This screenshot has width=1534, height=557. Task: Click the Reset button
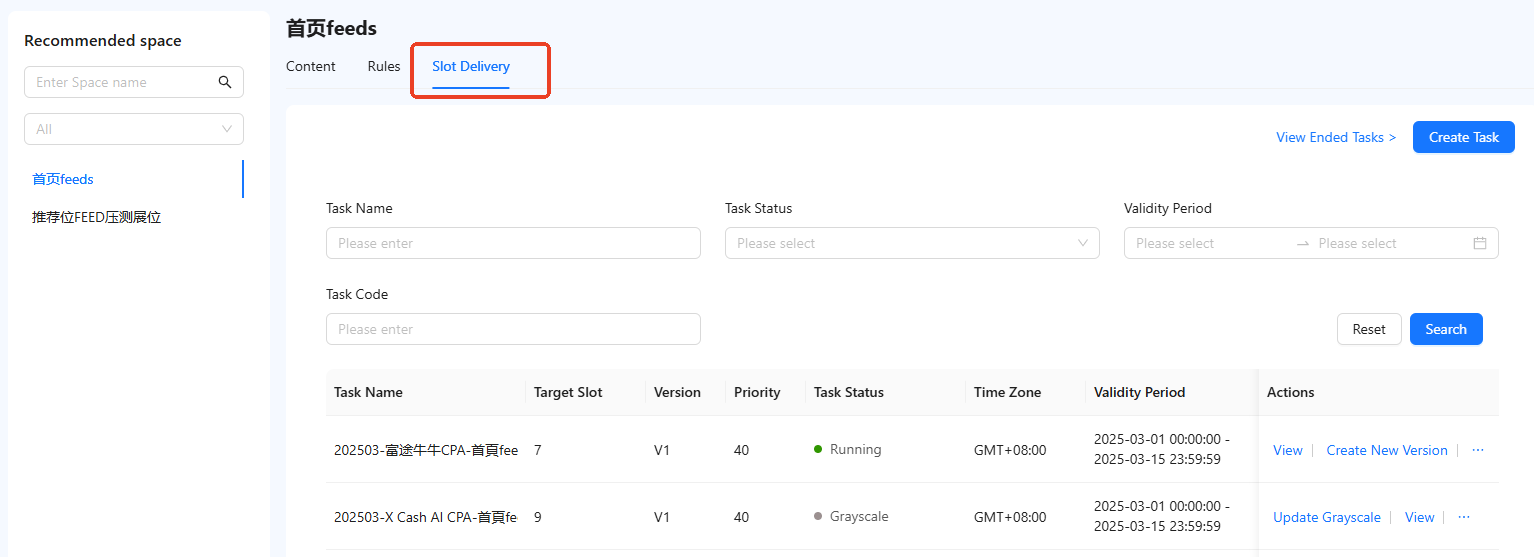[x=1369, y=329]
